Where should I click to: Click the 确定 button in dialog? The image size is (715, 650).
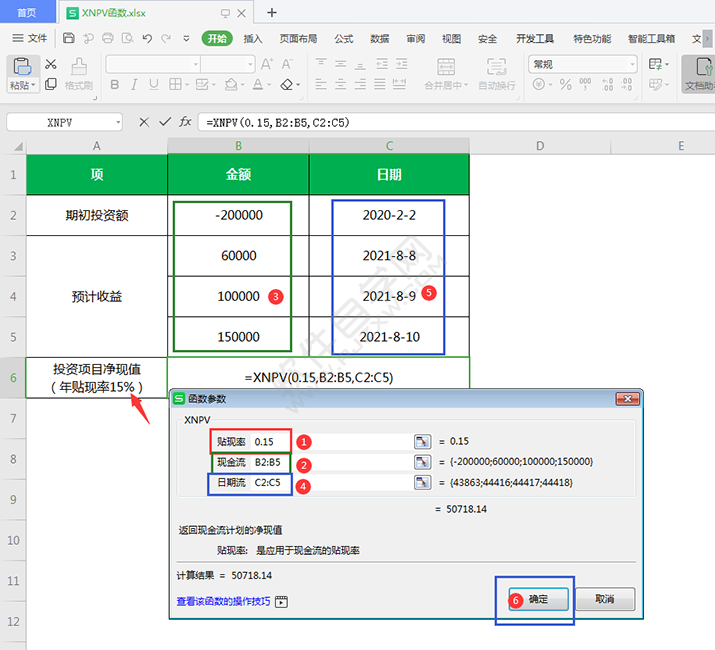pos(539,599)
